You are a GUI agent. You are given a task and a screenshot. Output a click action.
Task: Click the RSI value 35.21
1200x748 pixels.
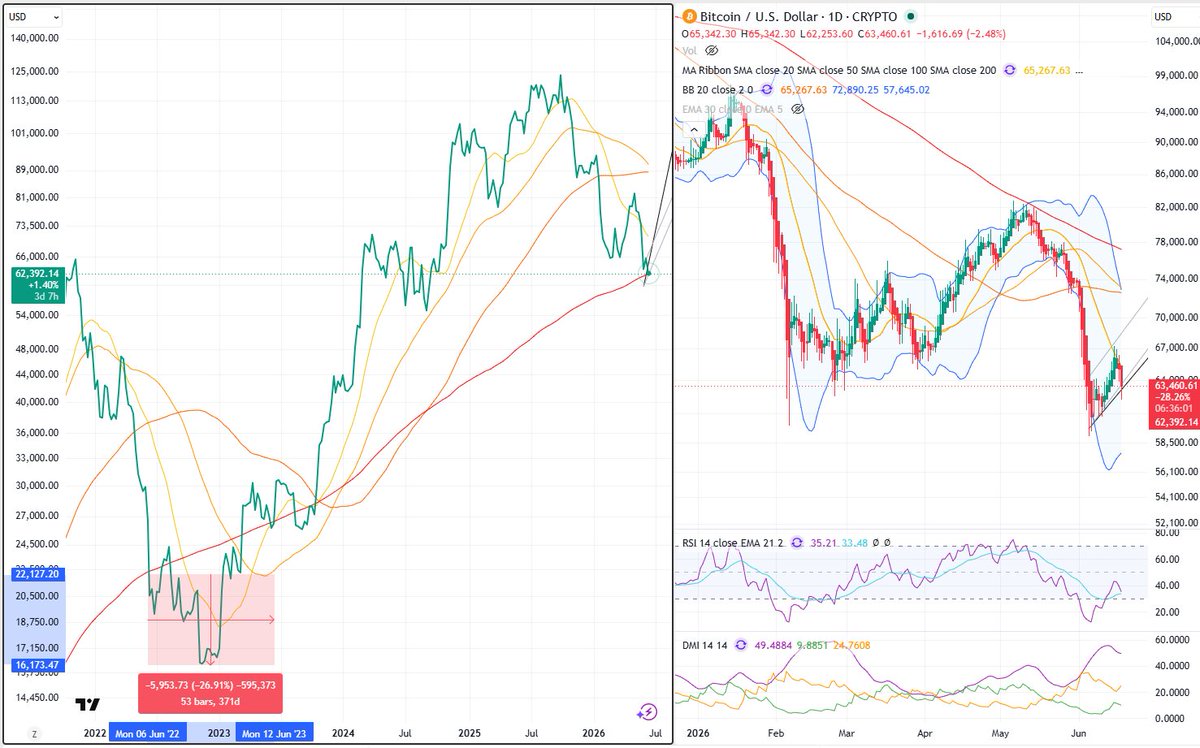click(x=823, y=543)
